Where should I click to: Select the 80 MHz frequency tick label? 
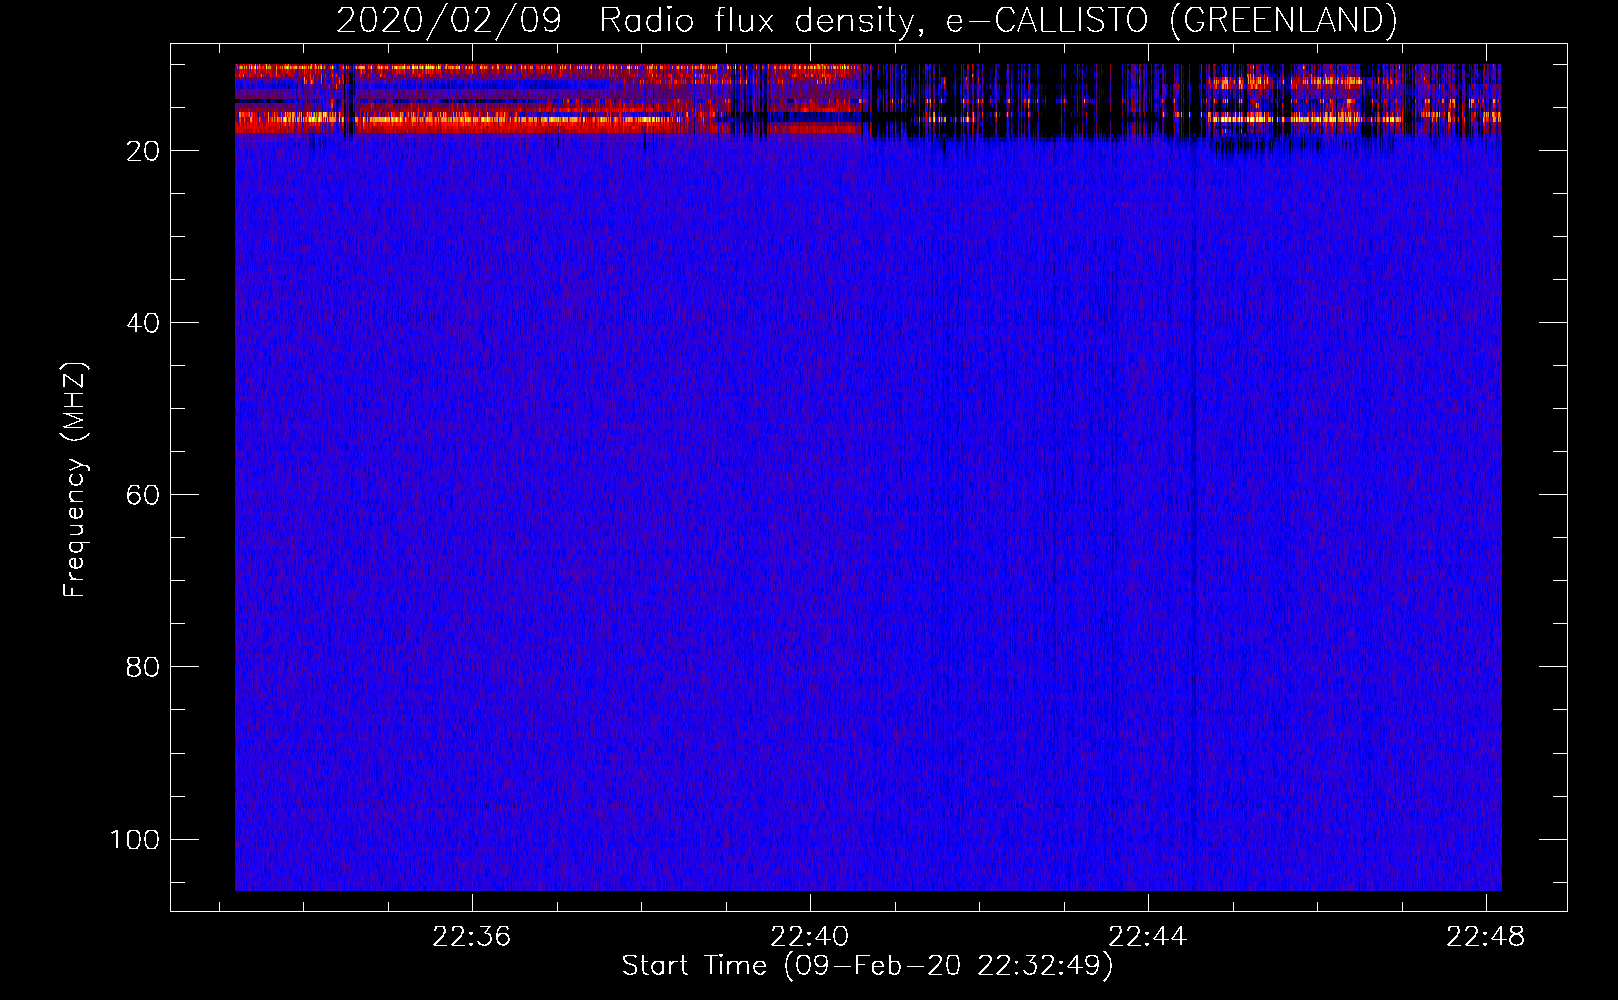point(143,667)
